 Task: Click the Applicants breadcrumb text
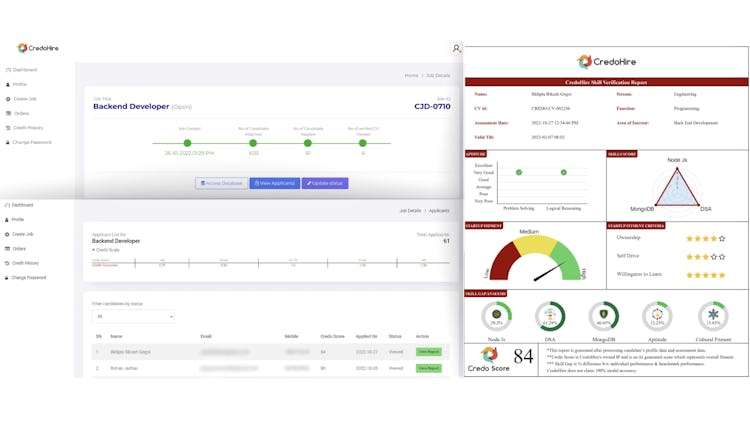[439, 211]
